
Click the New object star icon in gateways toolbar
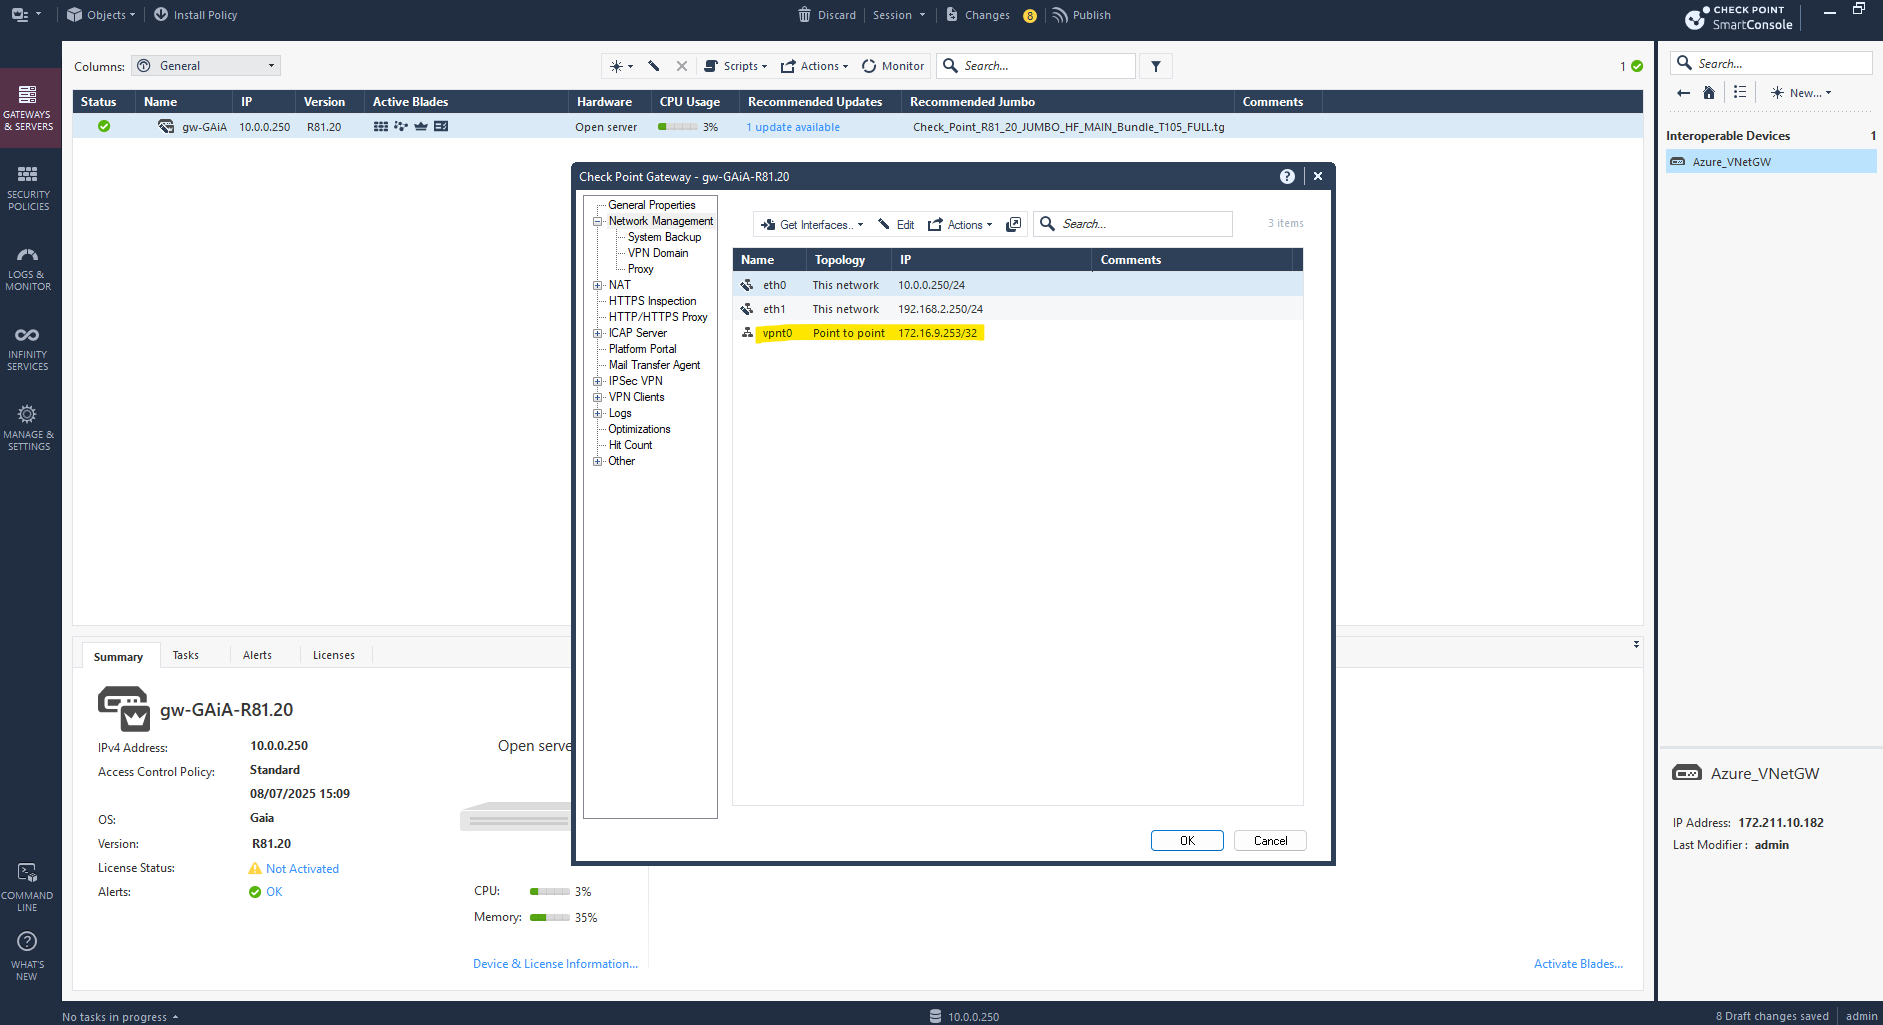point(621,66)
